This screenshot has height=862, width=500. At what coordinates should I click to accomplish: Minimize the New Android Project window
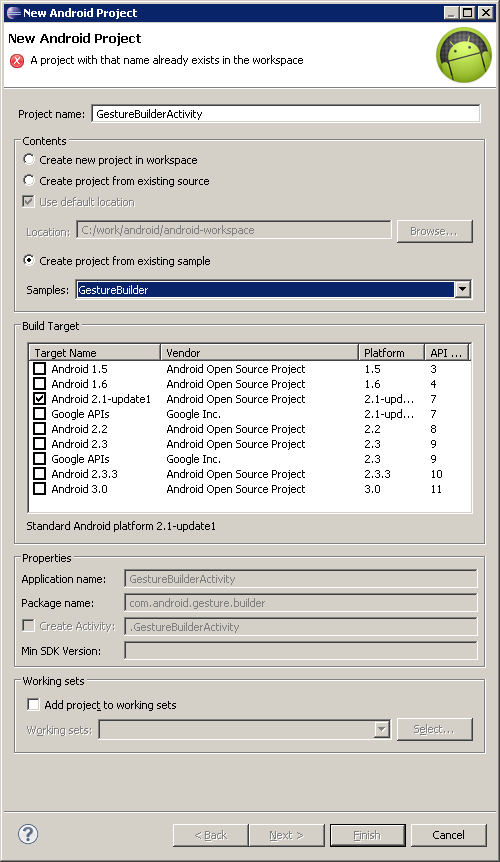click(451, 13)
